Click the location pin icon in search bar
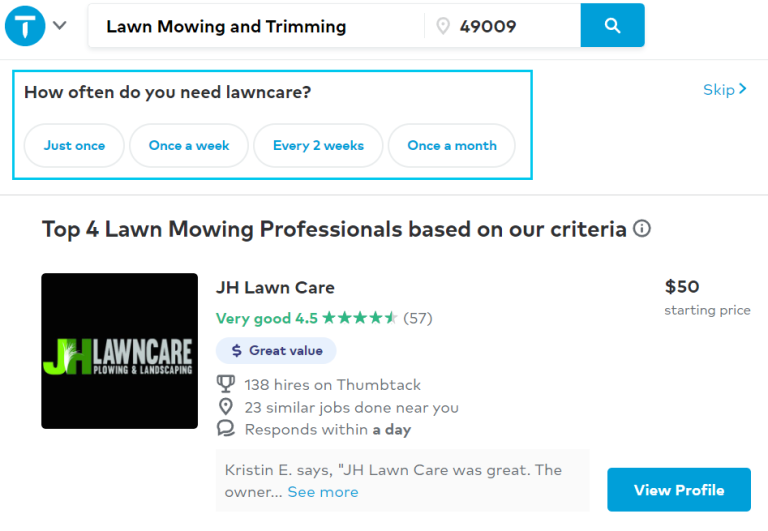This screenshot has width=768, height=531. point(443,26)
